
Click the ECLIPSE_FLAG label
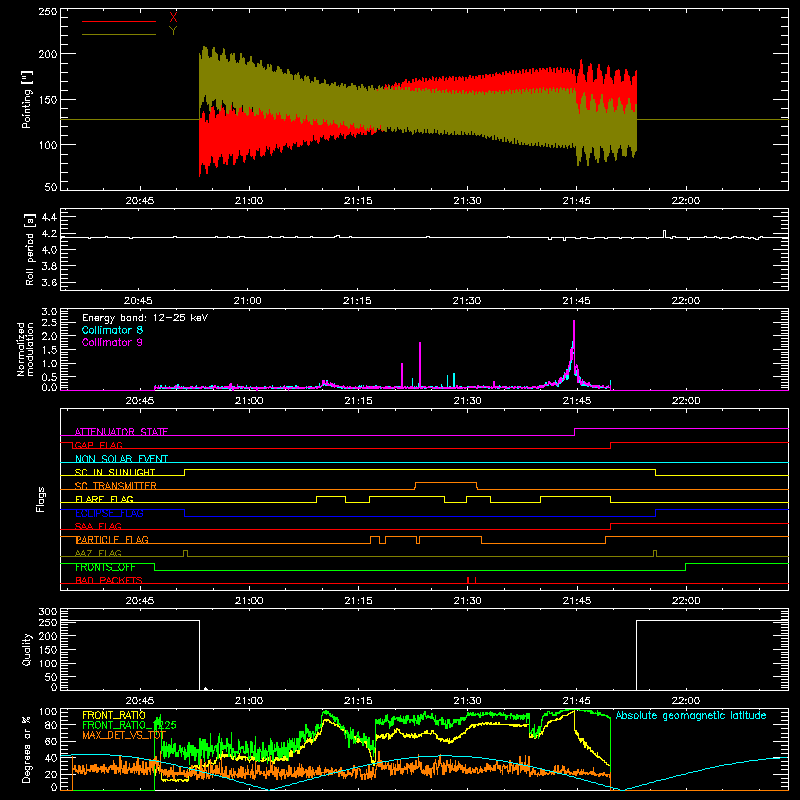pyautogui.click(x=109, y=513)
